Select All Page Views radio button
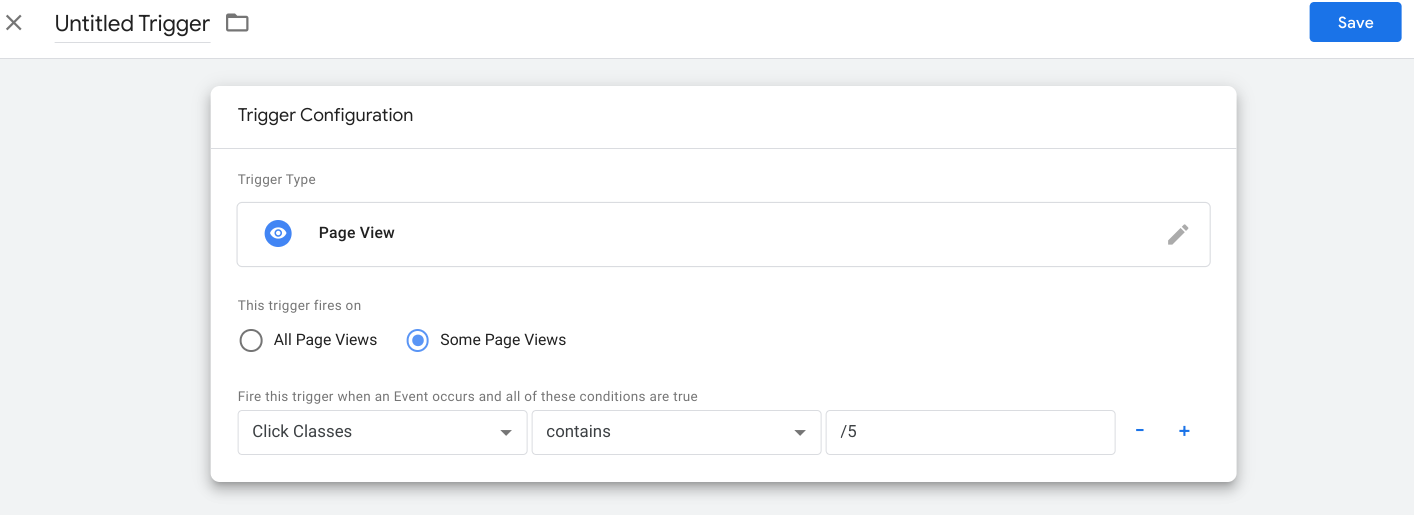Viewport: 1414px width, 515px height. 251,340
